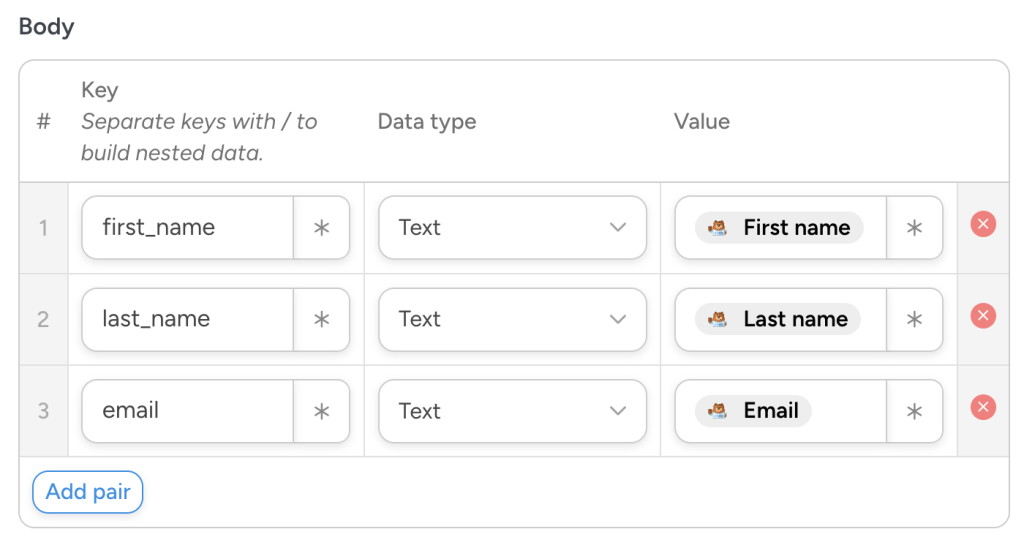Image resolution: width=1024 pixels, height=540 pixels.
Task: Open Data type dropdown for email row
Action: click(x=512, y=411)
